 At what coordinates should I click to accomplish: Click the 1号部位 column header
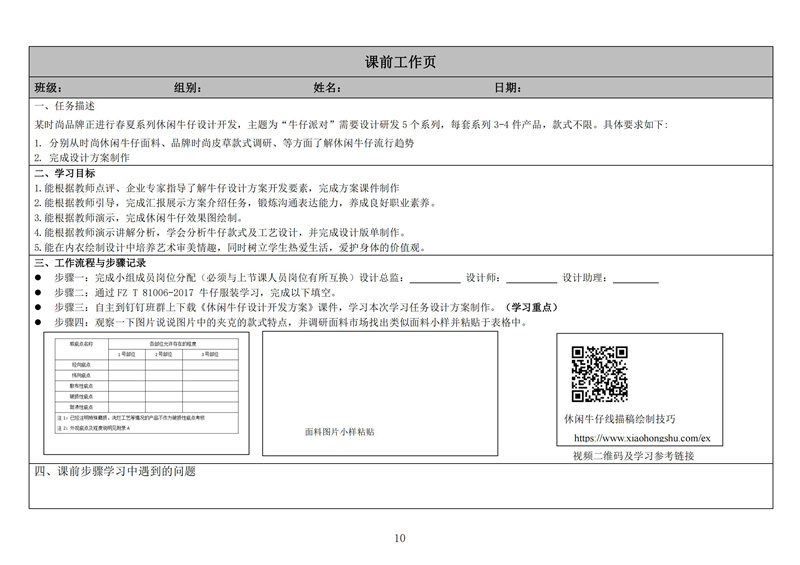coord(127,354)
